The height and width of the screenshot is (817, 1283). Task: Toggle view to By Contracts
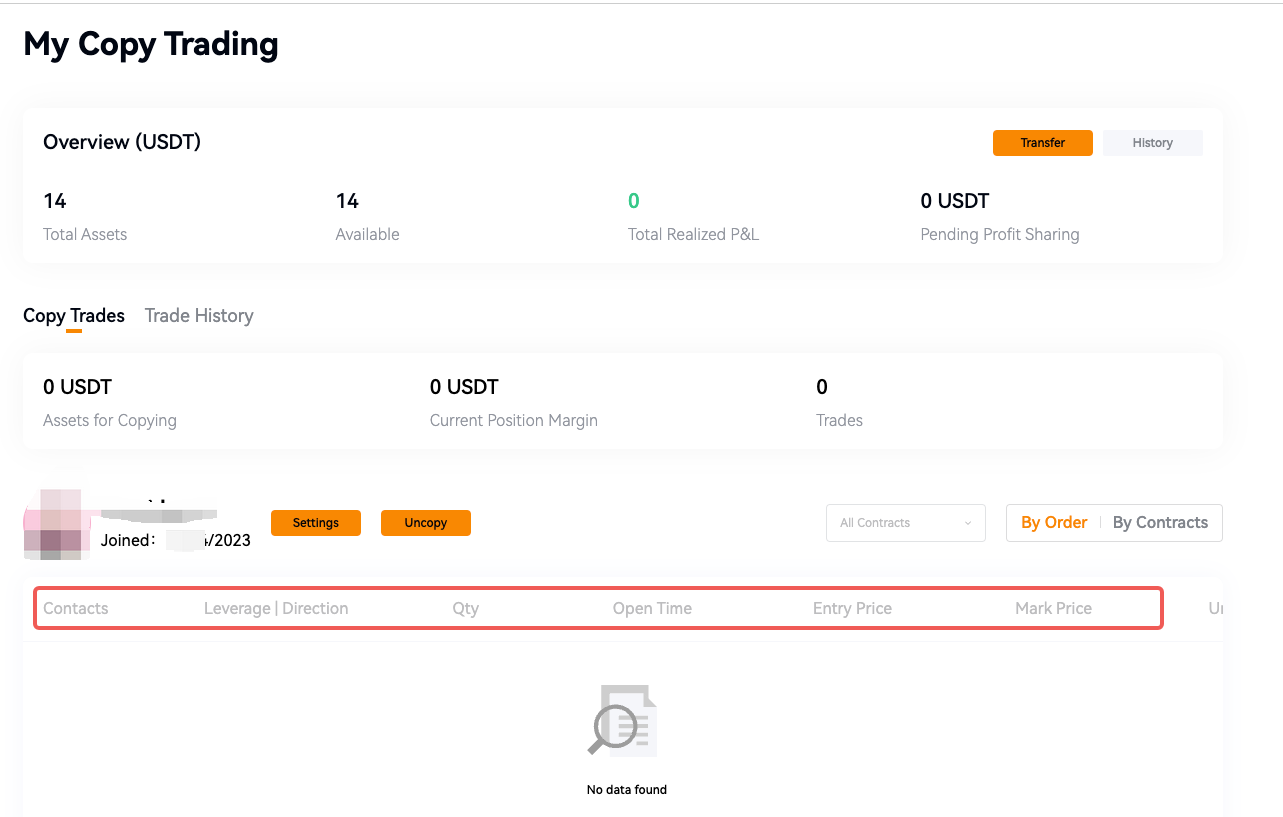click(x=1160, y=523)
